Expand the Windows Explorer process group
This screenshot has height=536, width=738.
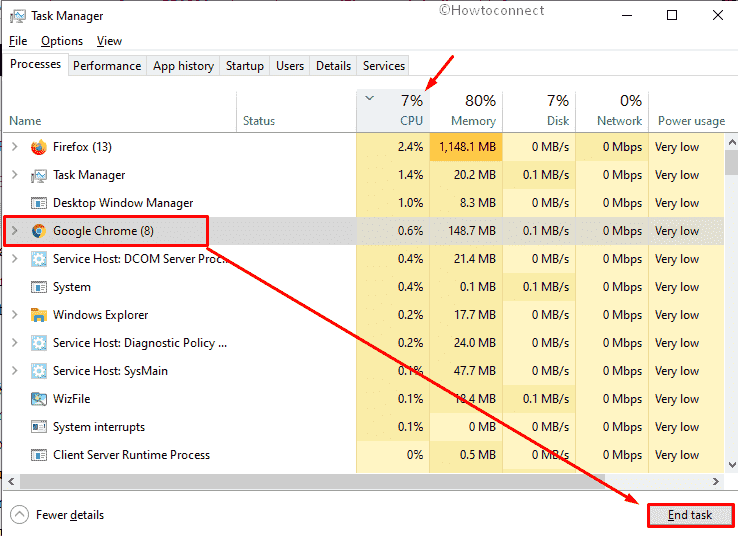(x=15, y=315)
